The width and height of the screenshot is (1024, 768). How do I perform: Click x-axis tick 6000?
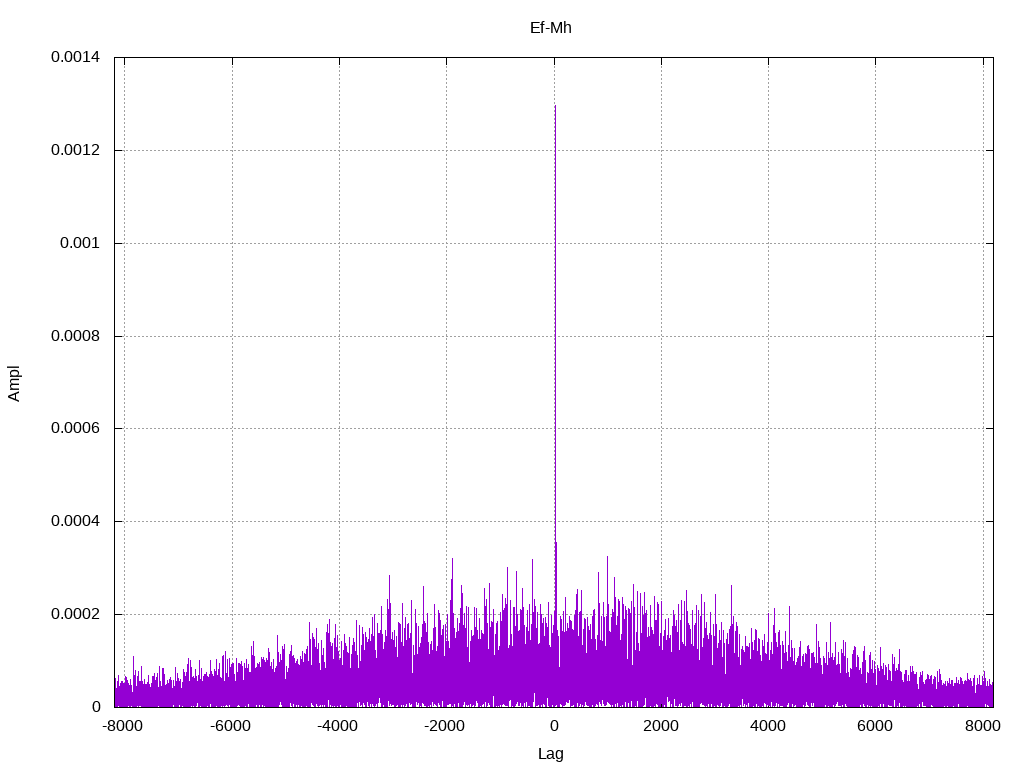click(x=875, y=726)
